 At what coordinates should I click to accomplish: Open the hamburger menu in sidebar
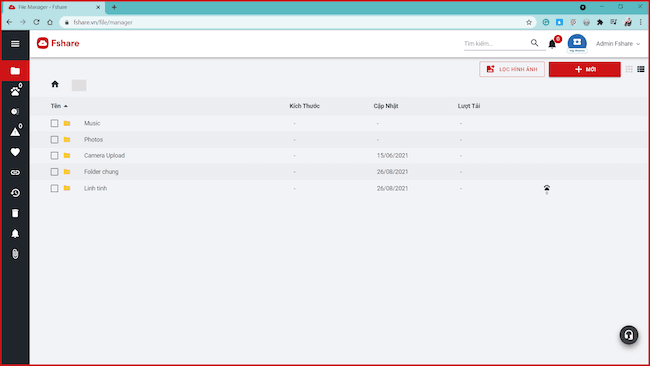(15, 44)
